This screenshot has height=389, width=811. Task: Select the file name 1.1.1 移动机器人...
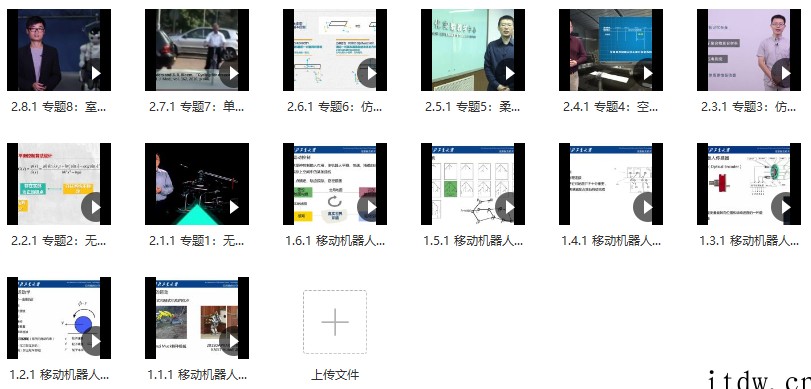pos(197,375)
